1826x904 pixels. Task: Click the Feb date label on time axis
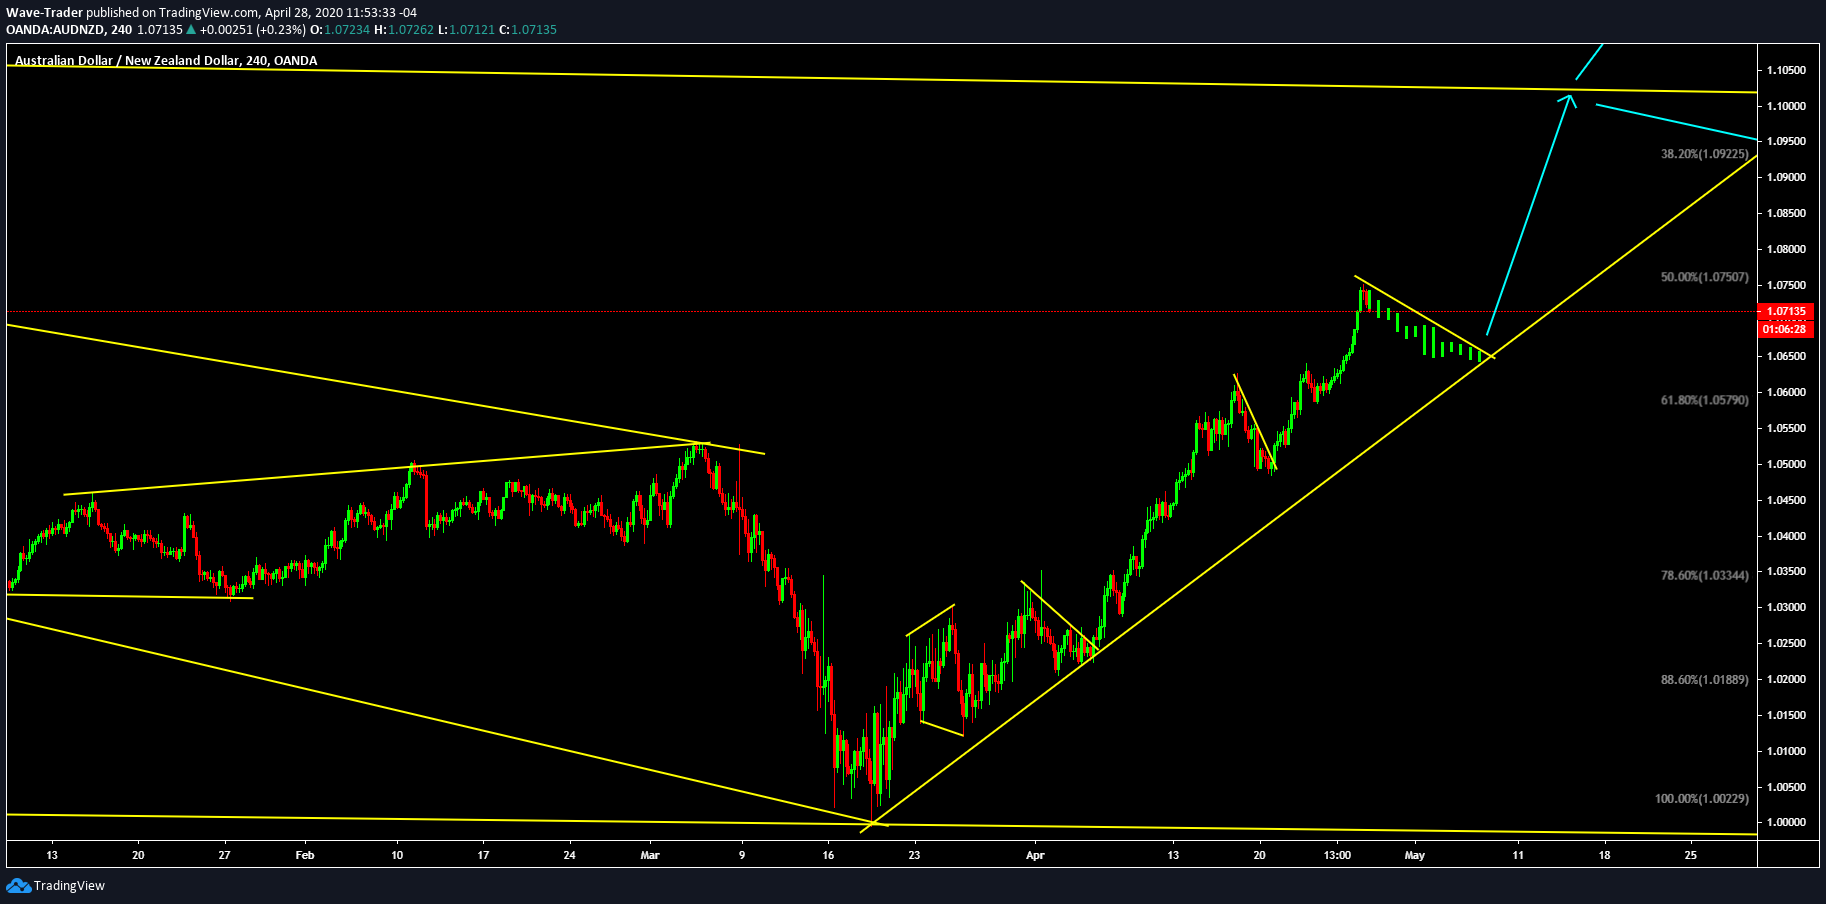pos(305,856)
